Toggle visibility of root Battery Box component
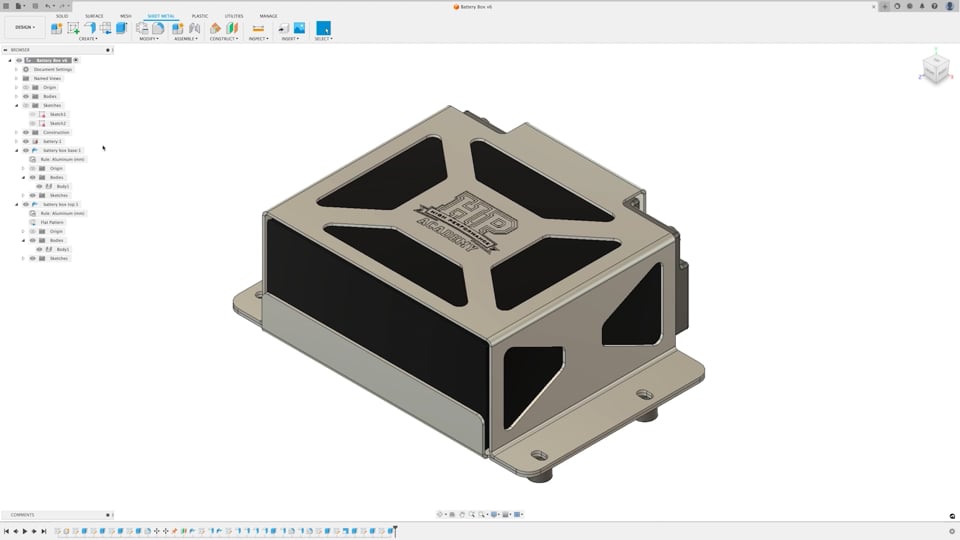The height and width of the screenshot is (540, 960). pos(19,60)
